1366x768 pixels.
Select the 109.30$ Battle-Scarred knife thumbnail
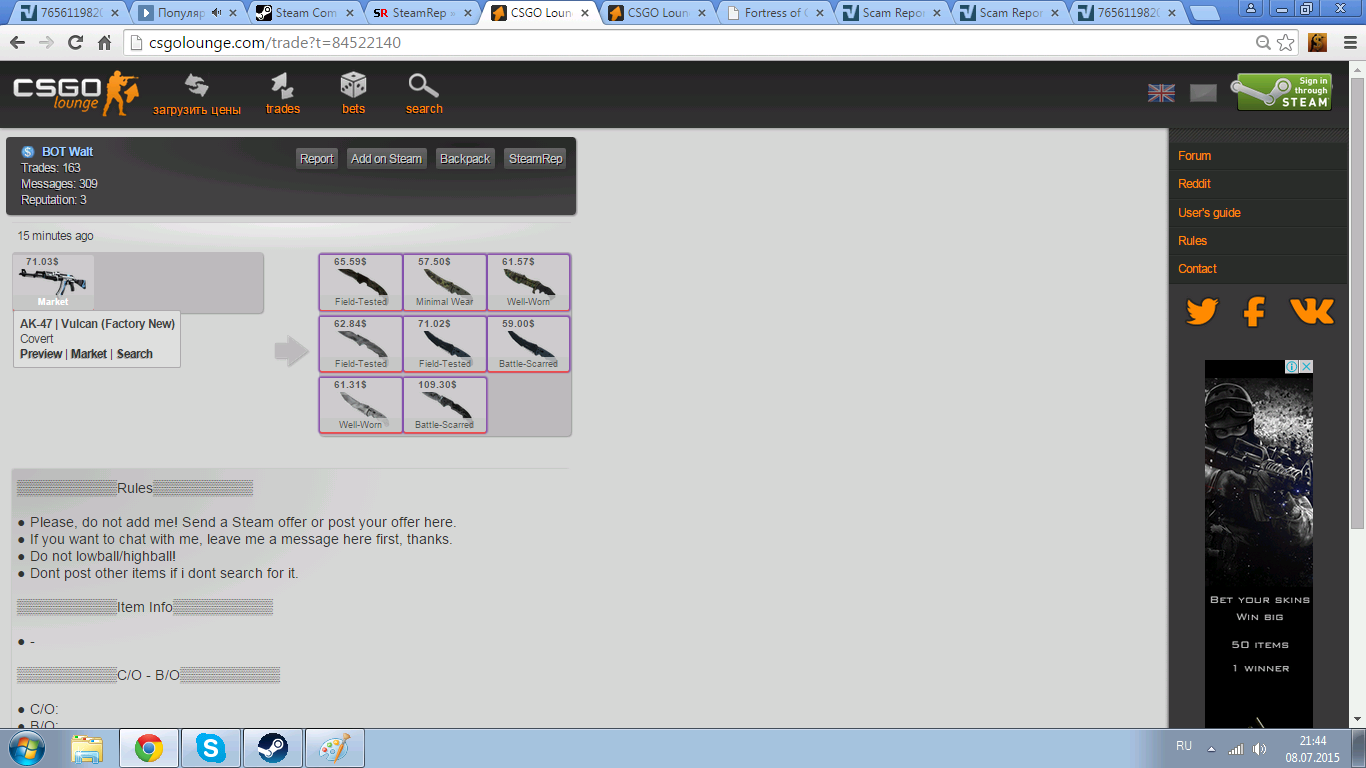[445, 405]
